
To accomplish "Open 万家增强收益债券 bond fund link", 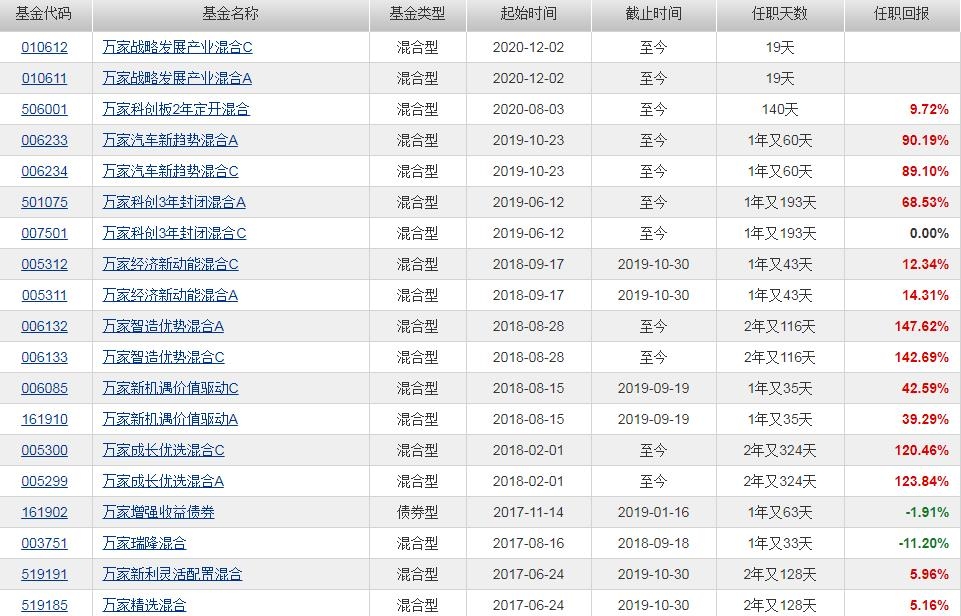I will pyautogui.click(x=158, y=512).
